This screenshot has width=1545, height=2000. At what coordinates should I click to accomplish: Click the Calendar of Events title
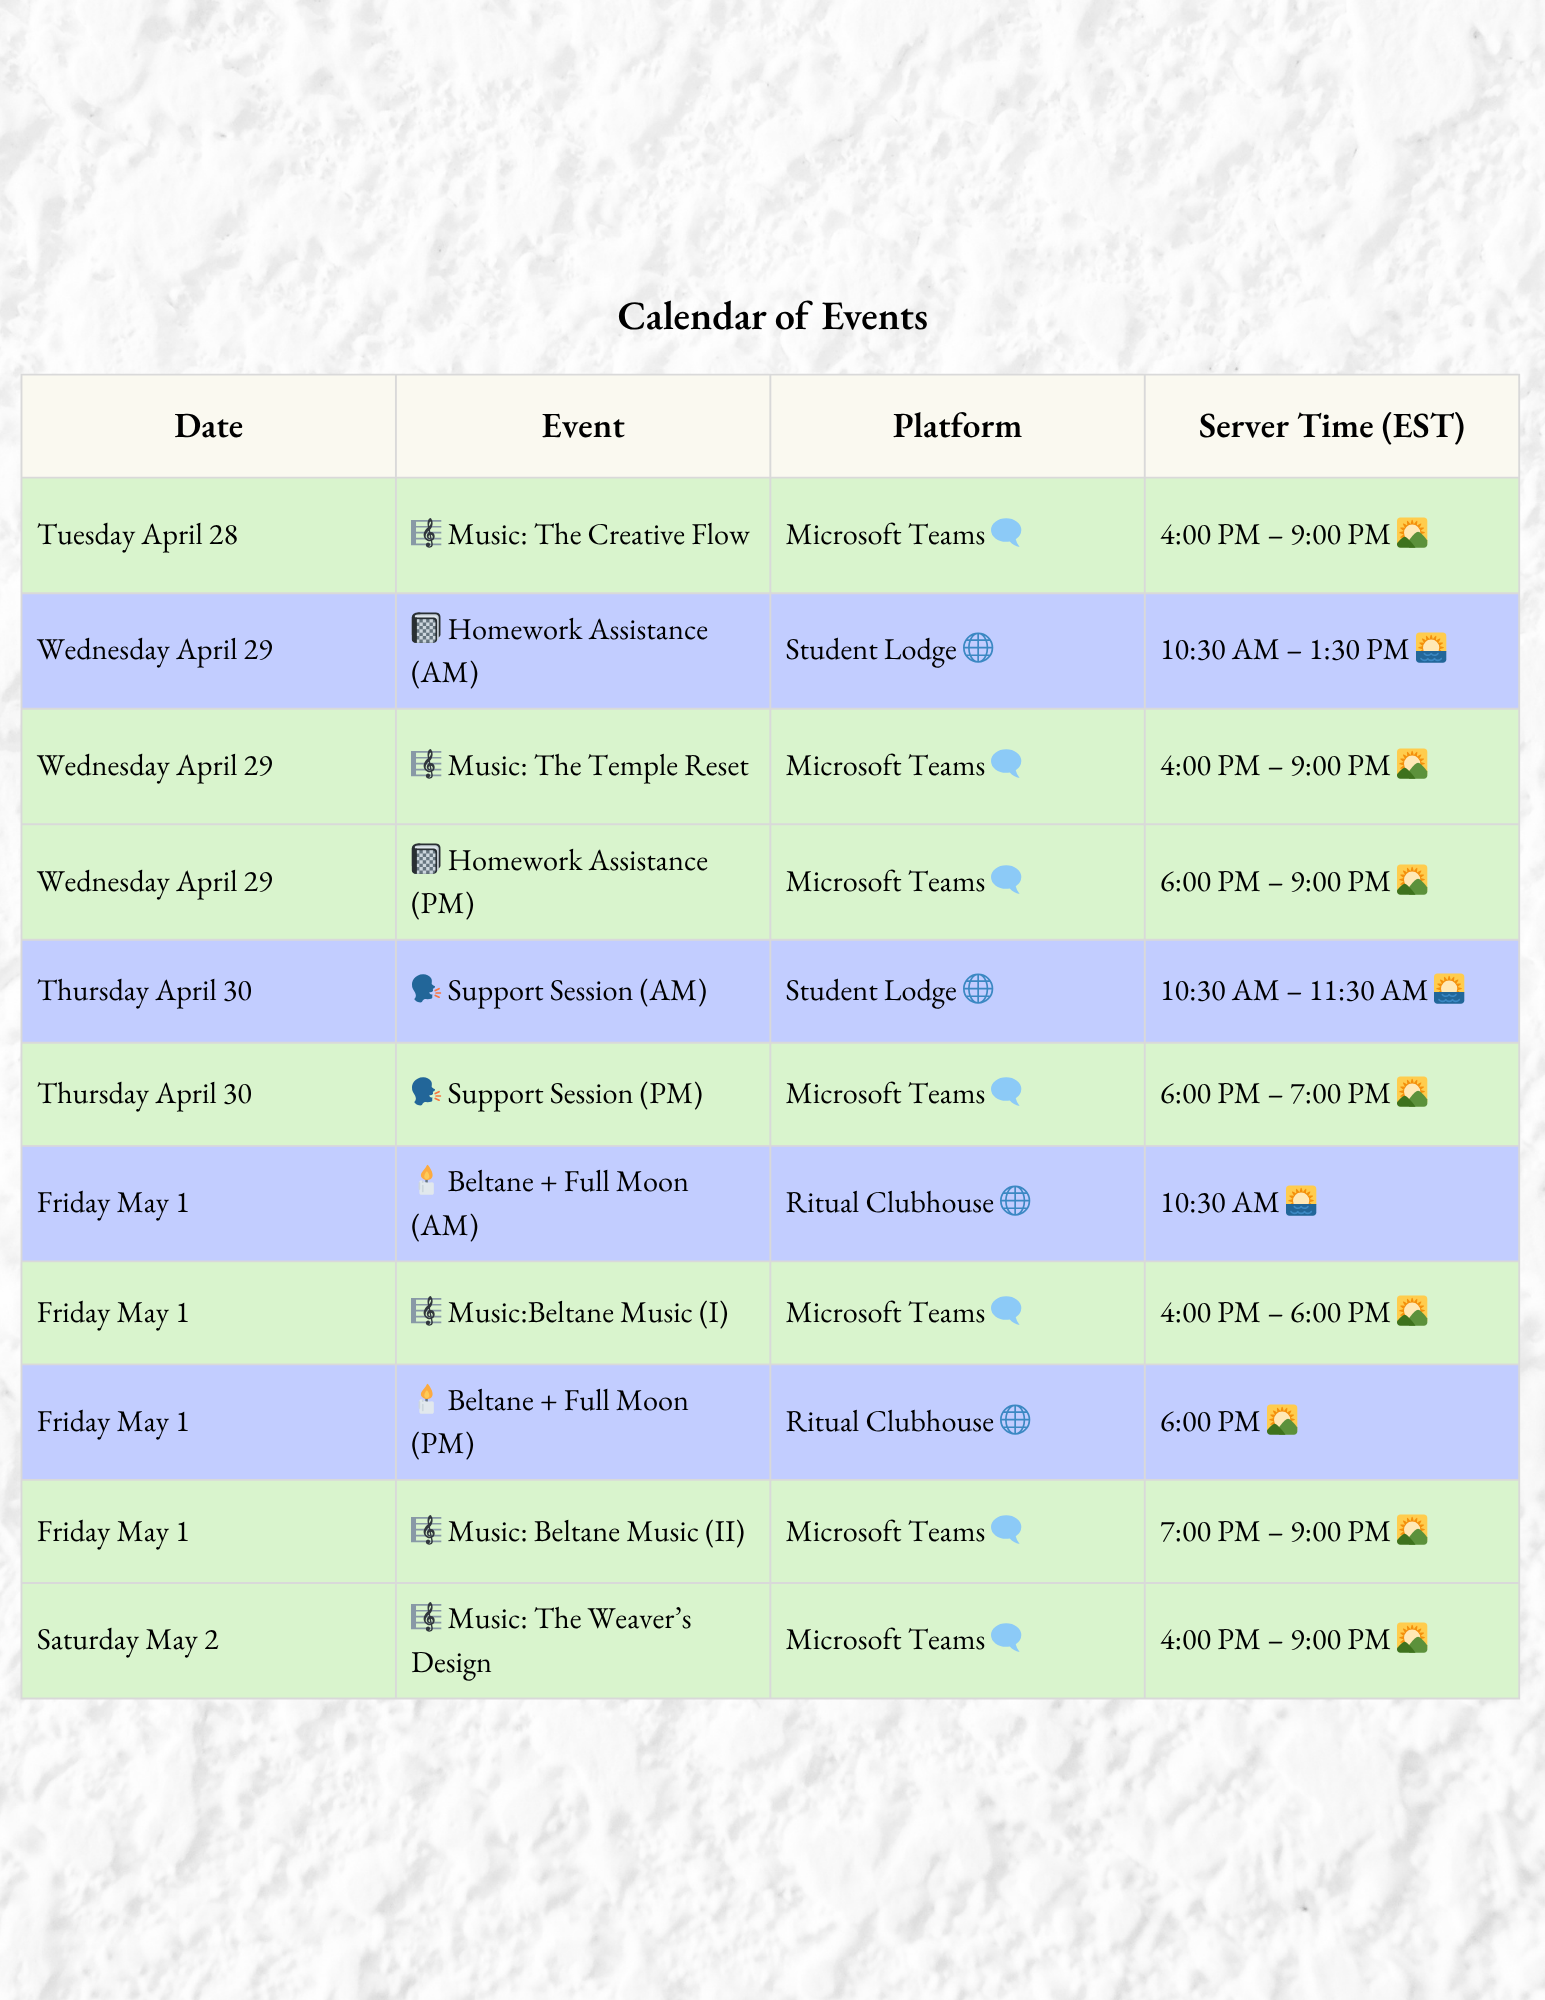(772, 317)
